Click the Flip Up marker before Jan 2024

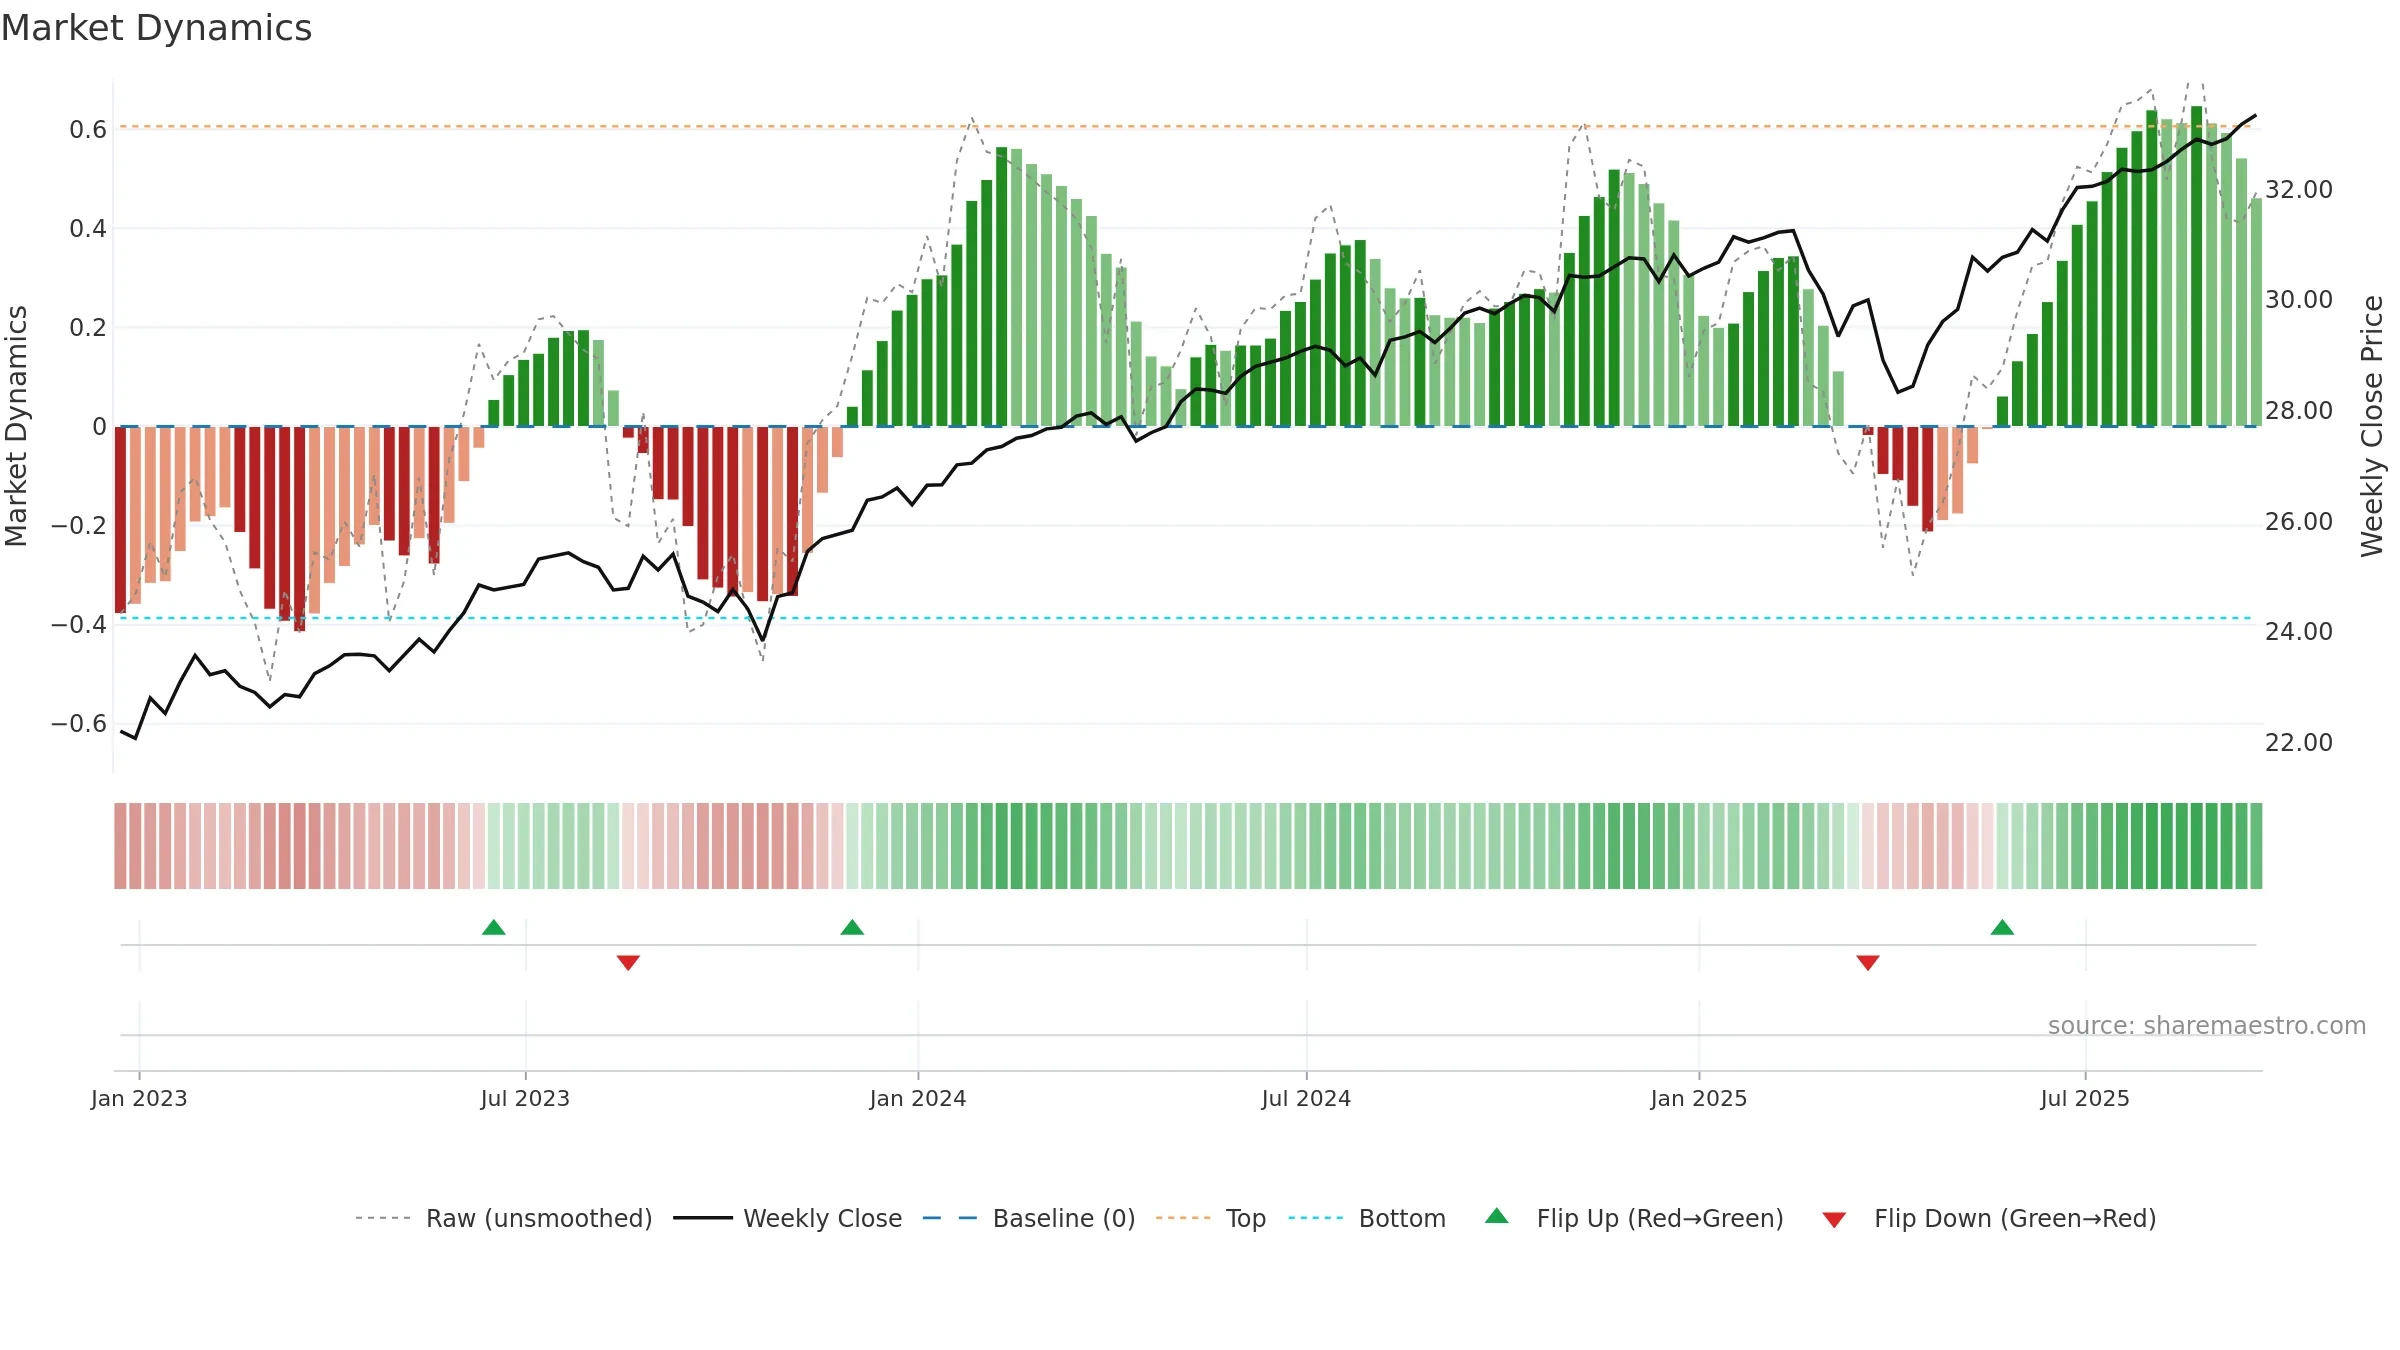852,927
